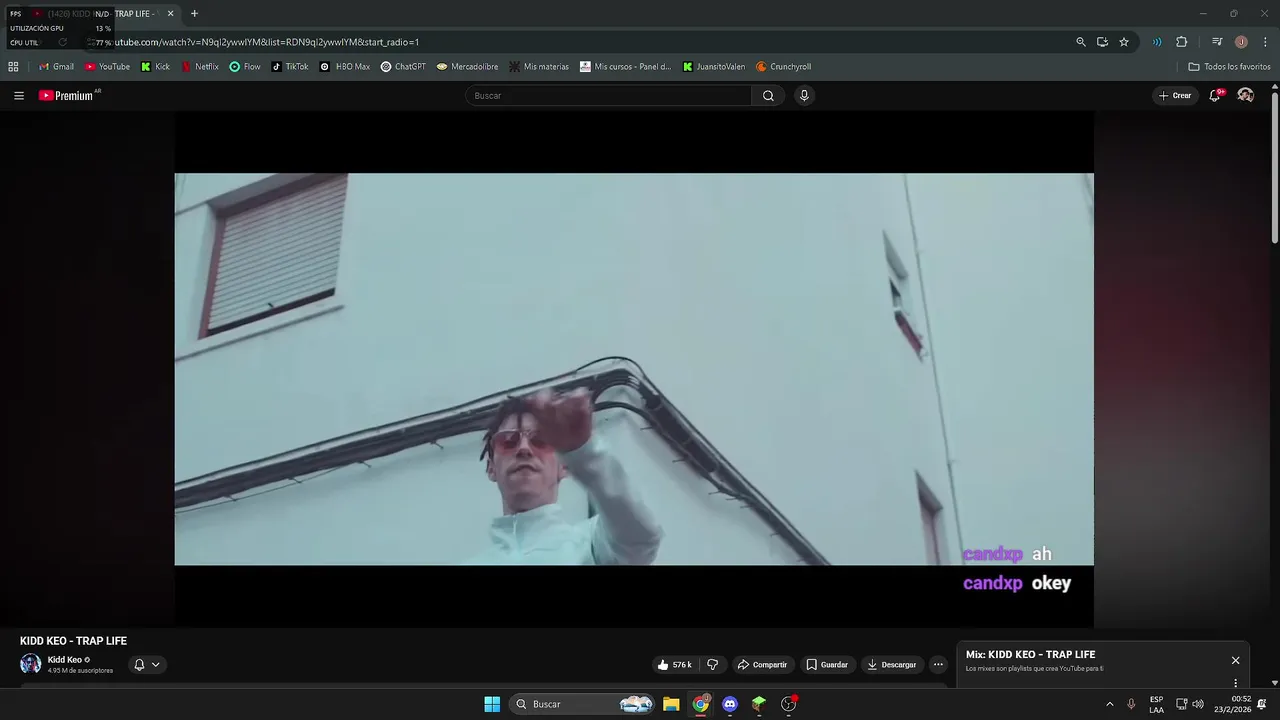This screenshot has height=720, width=1280.
Task: Click the video title KIDD KEO - TRAP LIFE
Action: 73,641
